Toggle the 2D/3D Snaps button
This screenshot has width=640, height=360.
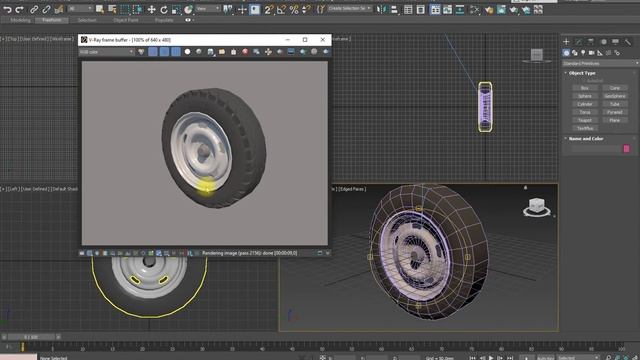tap(268, 9)
